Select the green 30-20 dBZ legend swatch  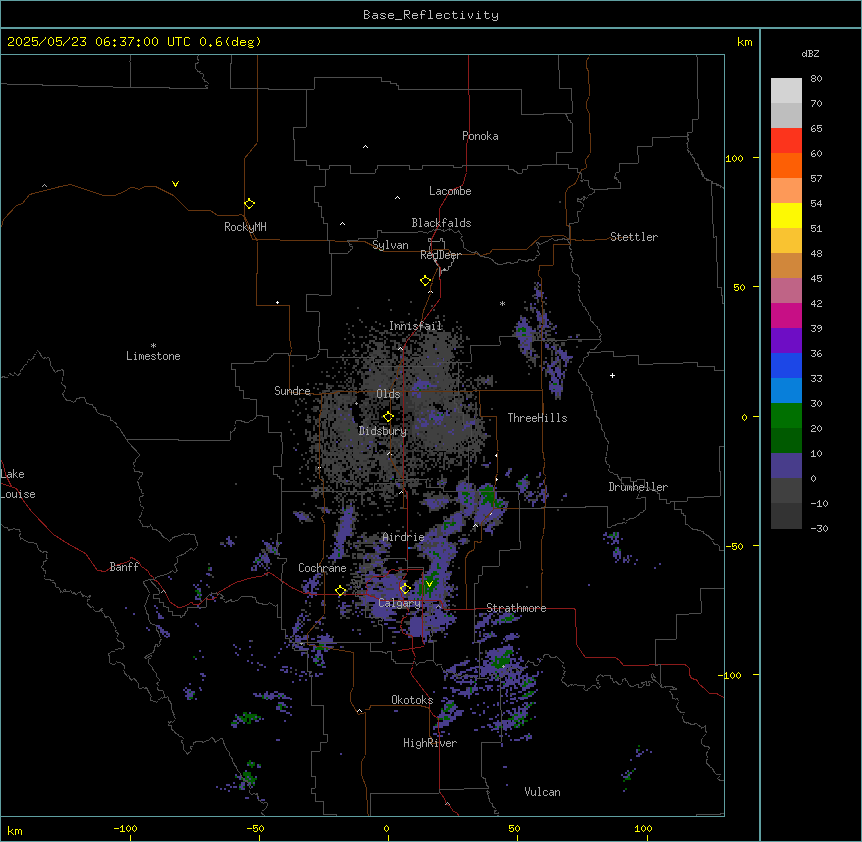(786, 416)
